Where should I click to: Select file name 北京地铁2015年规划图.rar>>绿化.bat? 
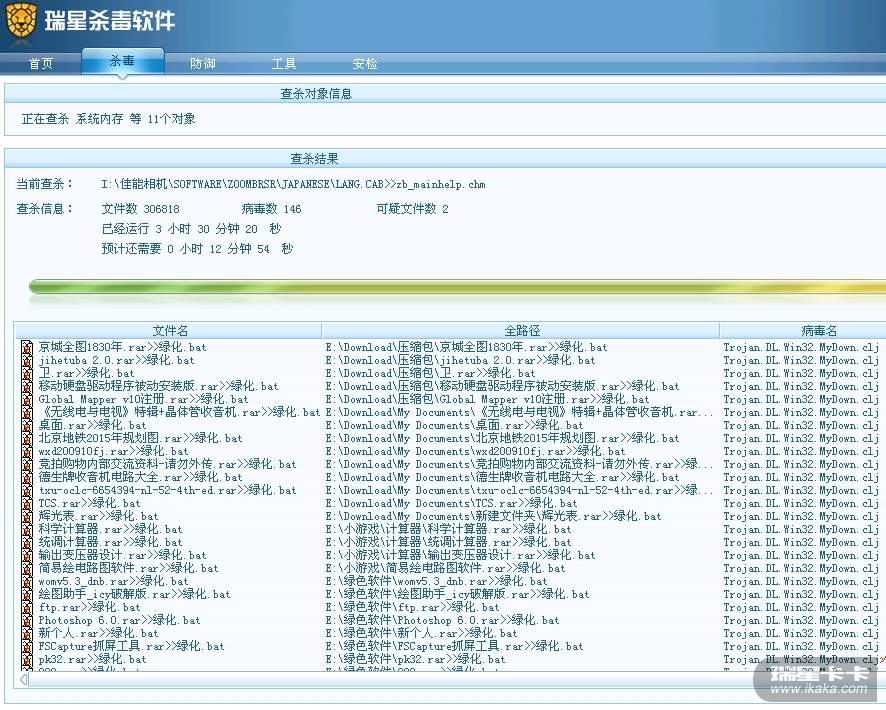140,438
